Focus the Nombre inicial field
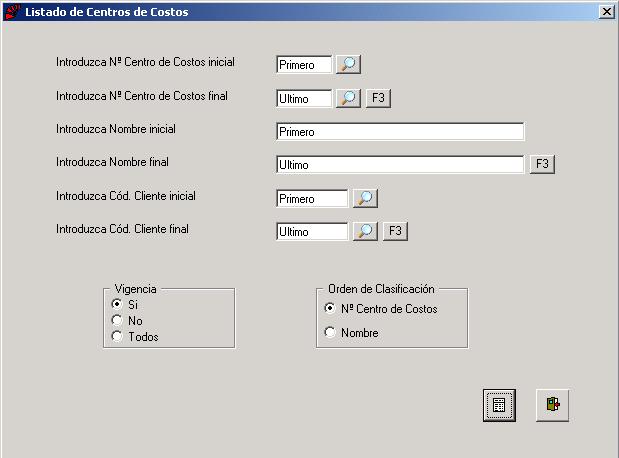Viewport: 619px width, 458px height. 400,131
